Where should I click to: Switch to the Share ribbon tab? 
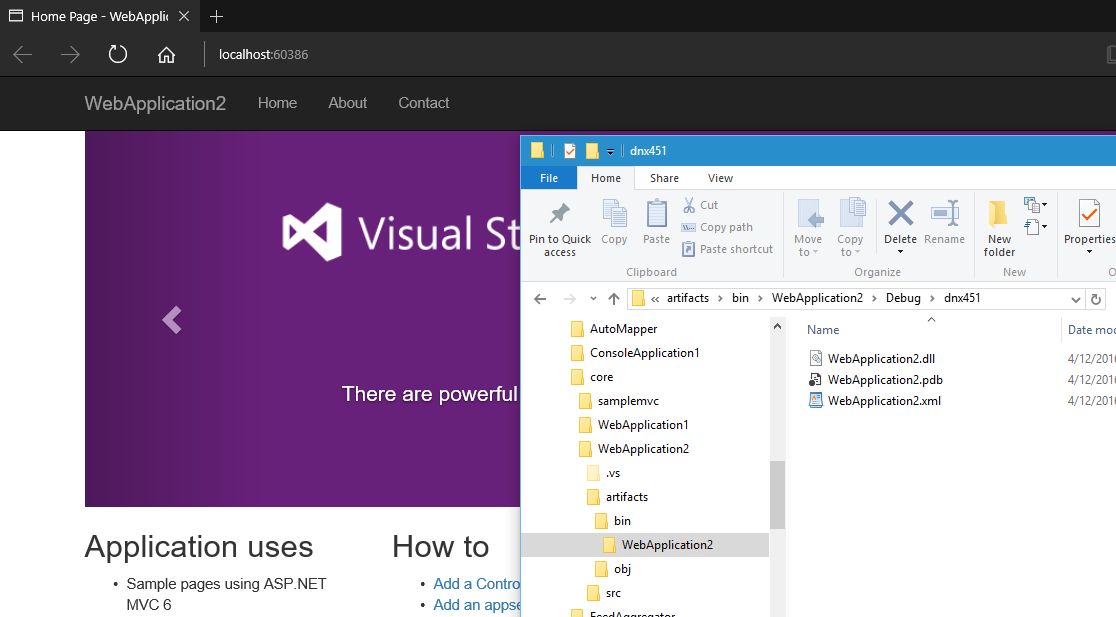click(x=664, y=178)
